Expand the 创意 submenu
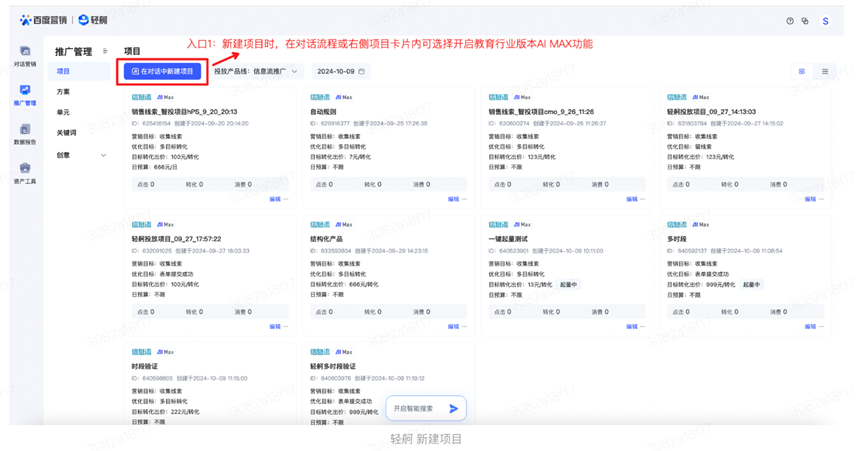Screen dimensions: 858x451 tap(102, 155)
